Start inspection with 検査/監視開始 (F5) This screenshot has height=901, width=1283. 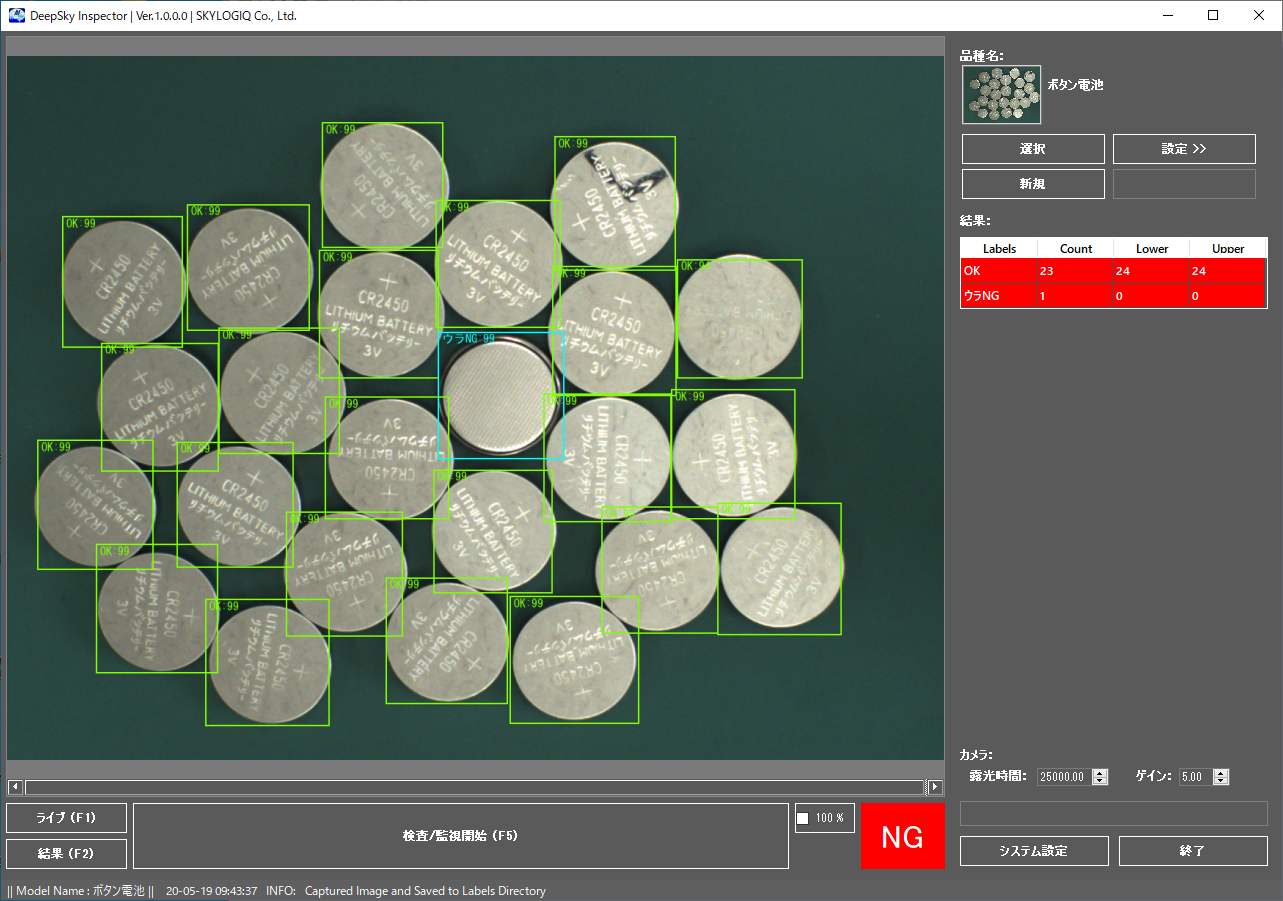coord(461,836)
